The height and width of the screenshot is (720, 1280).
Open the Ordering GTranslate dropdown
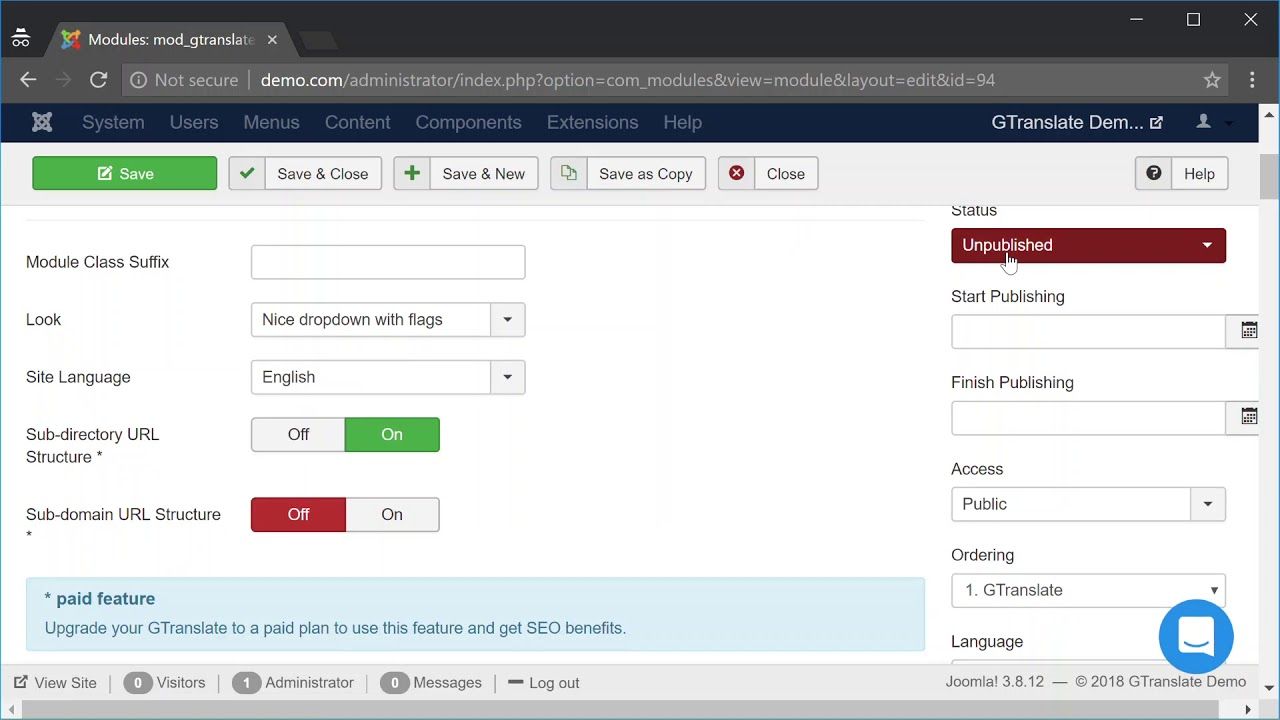[1088, 590]
